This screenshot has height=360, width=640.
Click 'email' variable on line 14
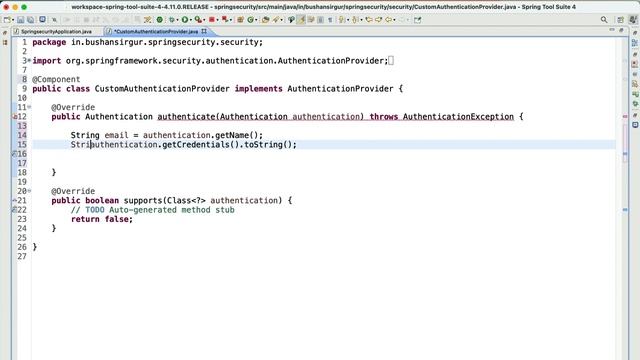pos(116,135)
